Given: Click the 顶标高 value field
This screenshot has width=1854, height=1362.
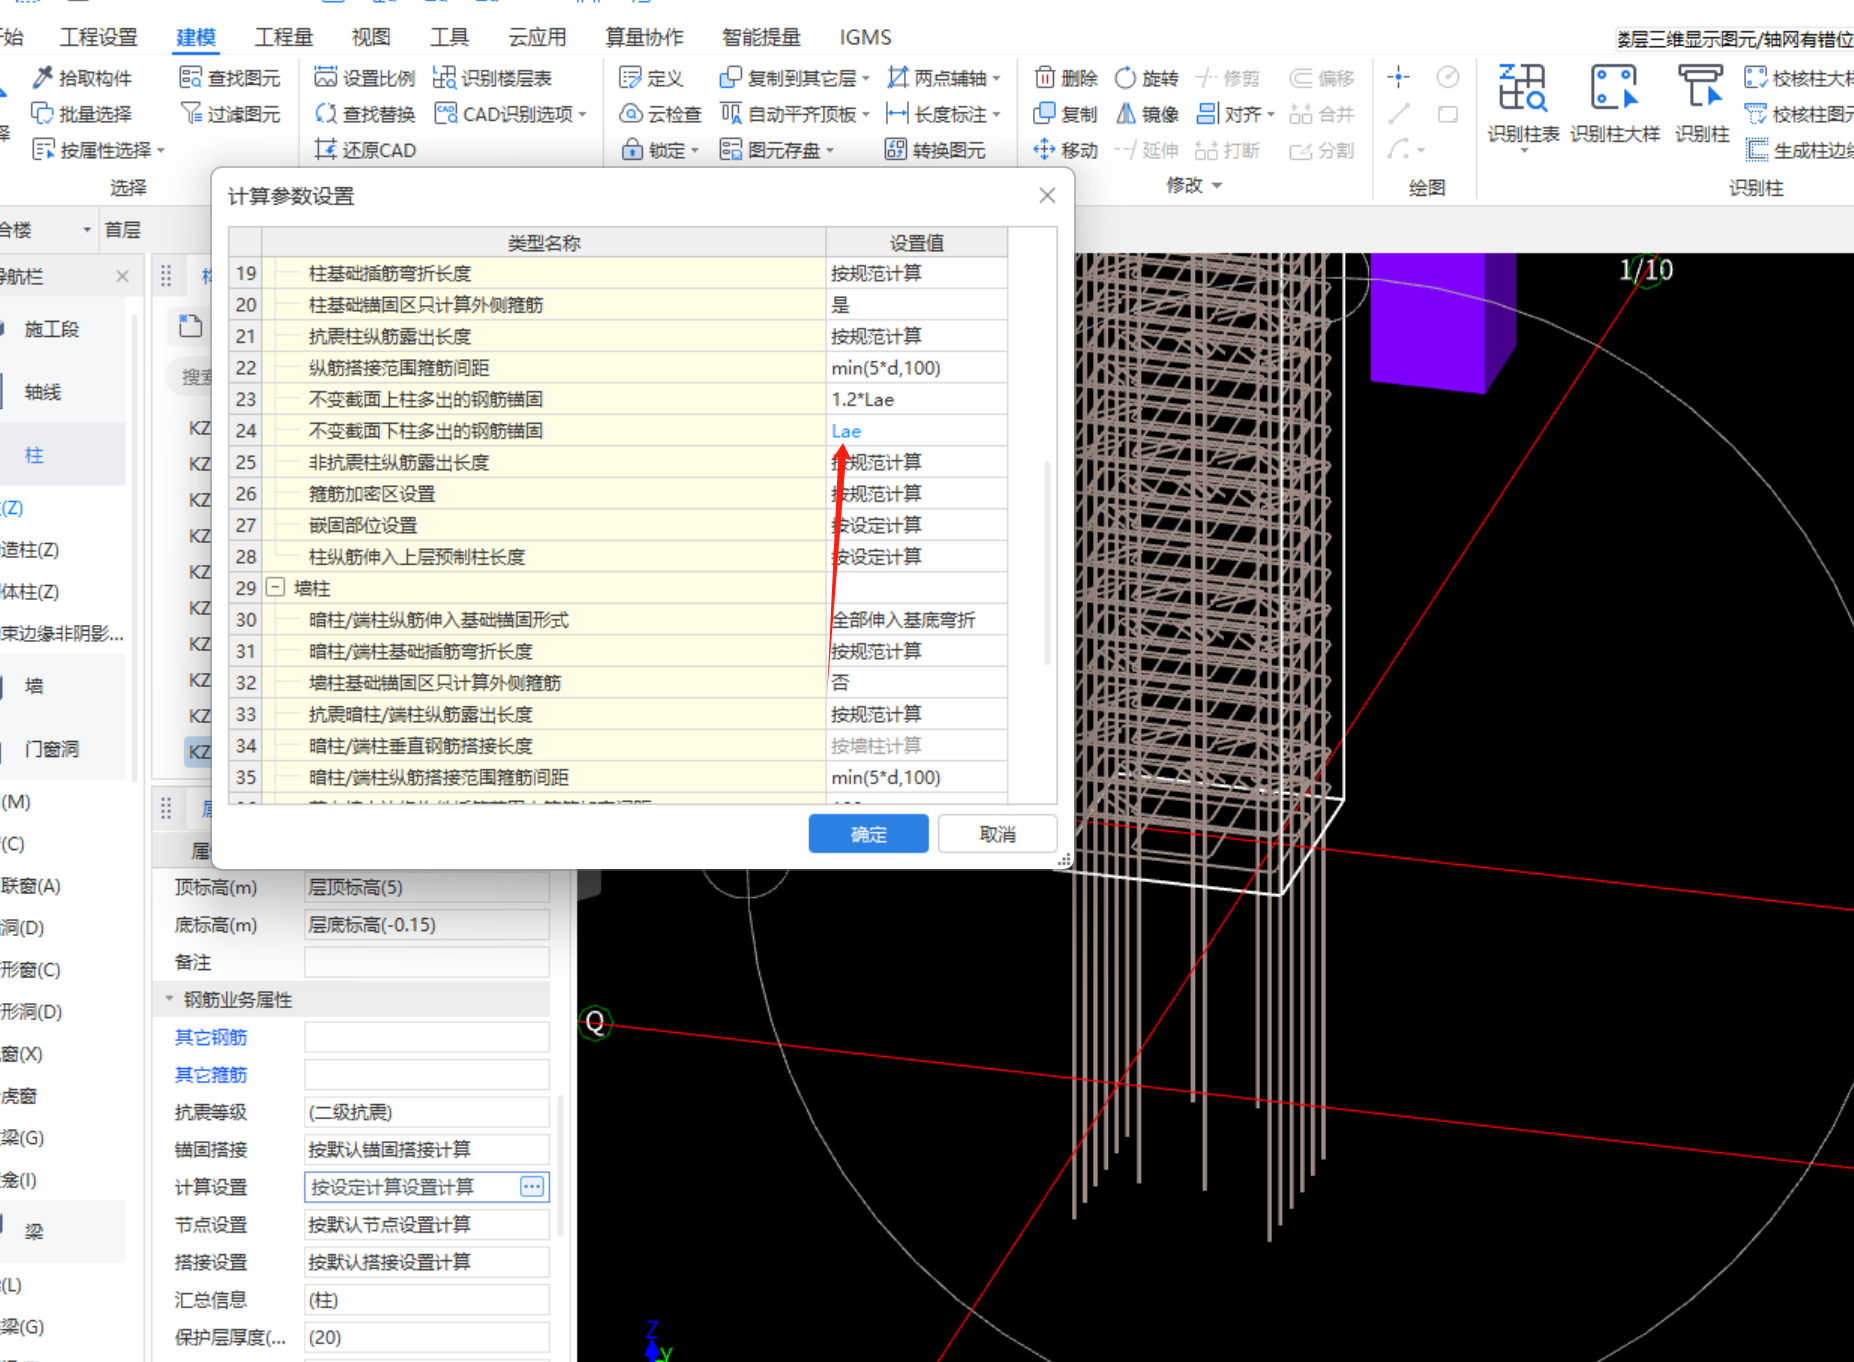Looking at the screenshot, I should [x=427, y=887].
